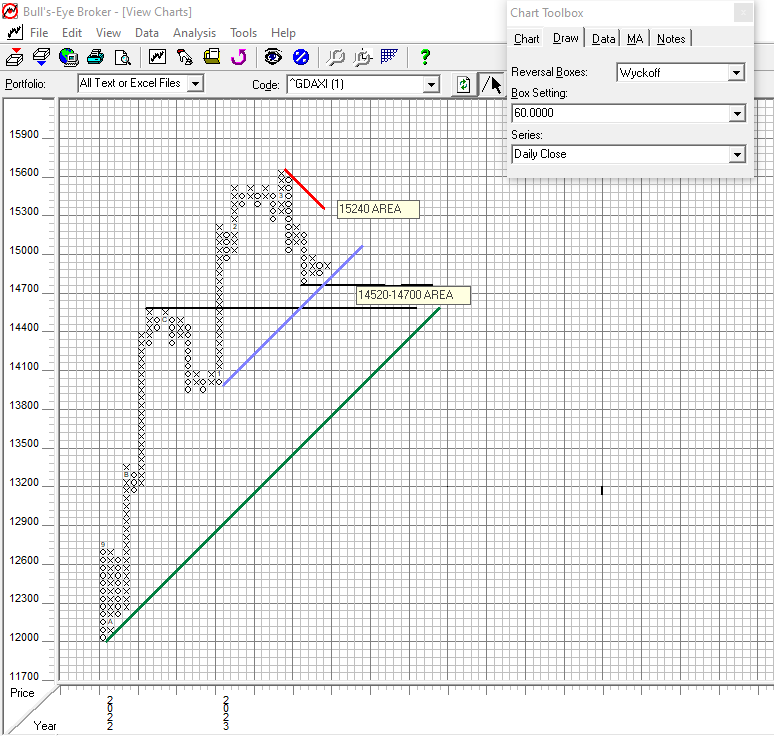Click the yellow folder portfolio icon
774x736 pixels.
point(212,57)
